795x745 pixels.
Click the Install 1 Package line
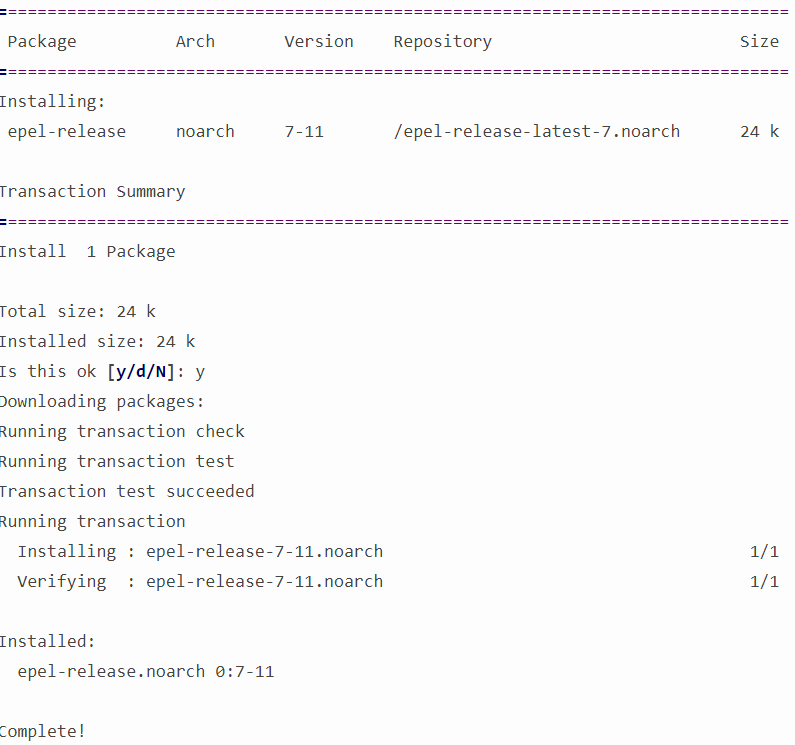[87, 252]
